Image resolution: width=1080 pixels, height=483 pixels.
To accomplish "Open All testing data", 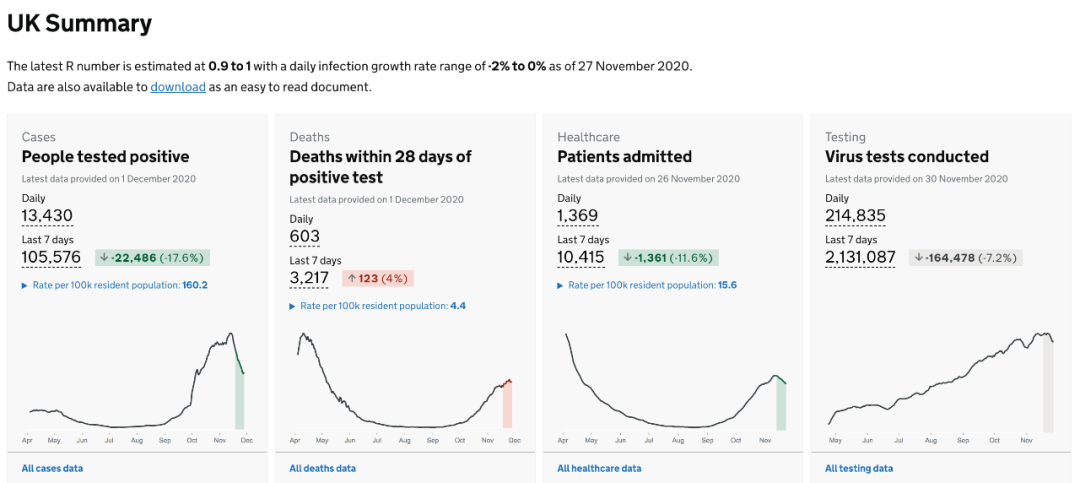I will tap(859, 468).
